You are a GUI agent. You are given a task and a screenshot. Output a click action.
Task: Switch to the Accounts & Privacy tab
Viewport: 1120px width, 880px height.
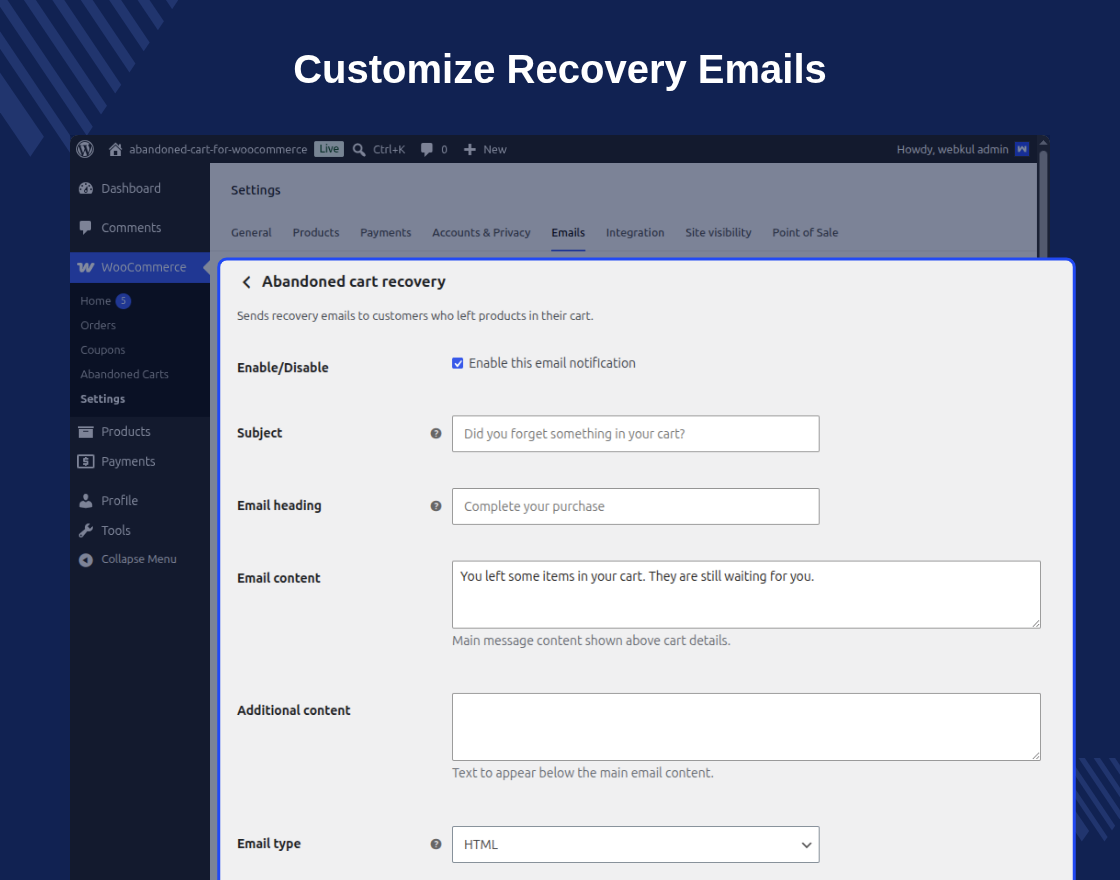tap(481, 233)
